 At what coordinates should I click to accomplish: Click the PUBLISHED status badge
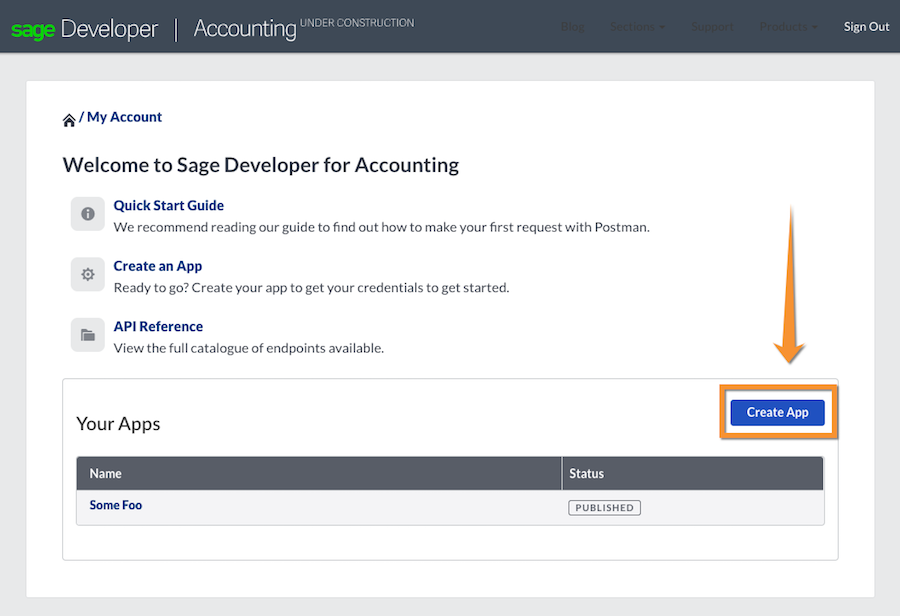[604, 507]
